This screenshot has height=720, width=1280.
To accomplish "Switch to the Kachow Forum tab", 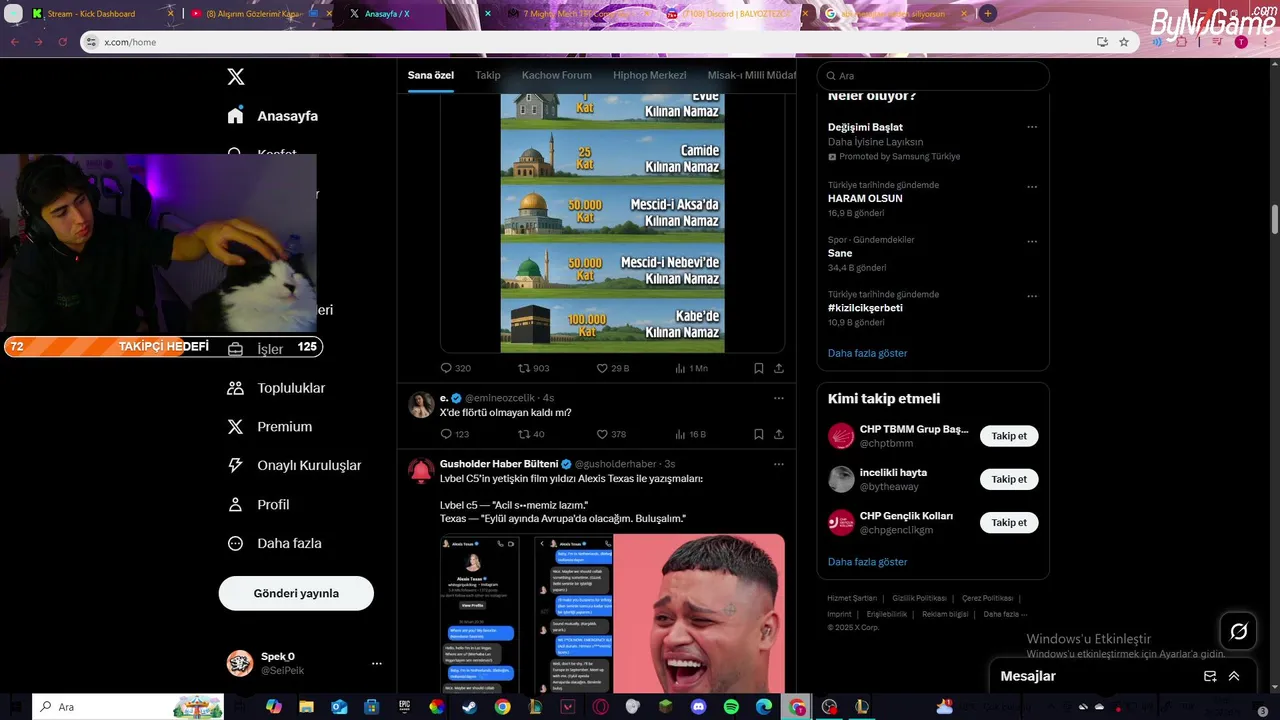I will click(557, 75).
